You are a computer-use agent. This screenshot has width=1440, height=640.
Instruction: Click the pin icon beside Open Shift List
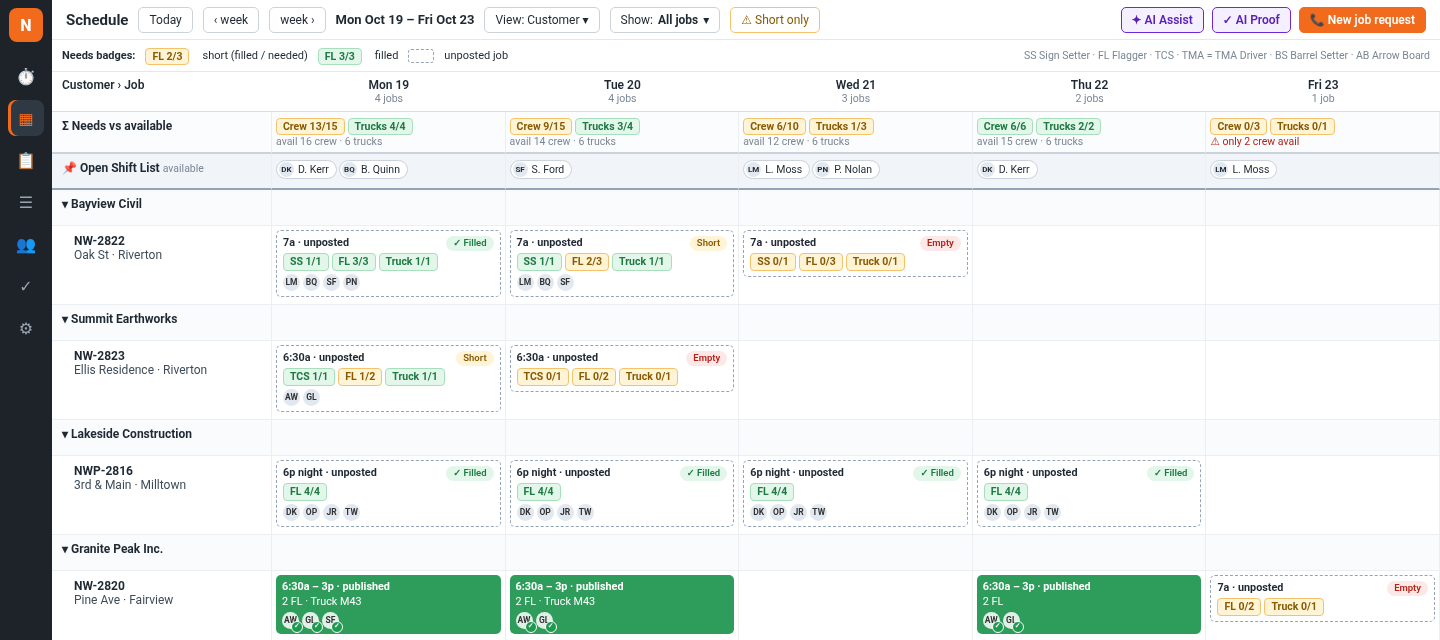(69, 168)
